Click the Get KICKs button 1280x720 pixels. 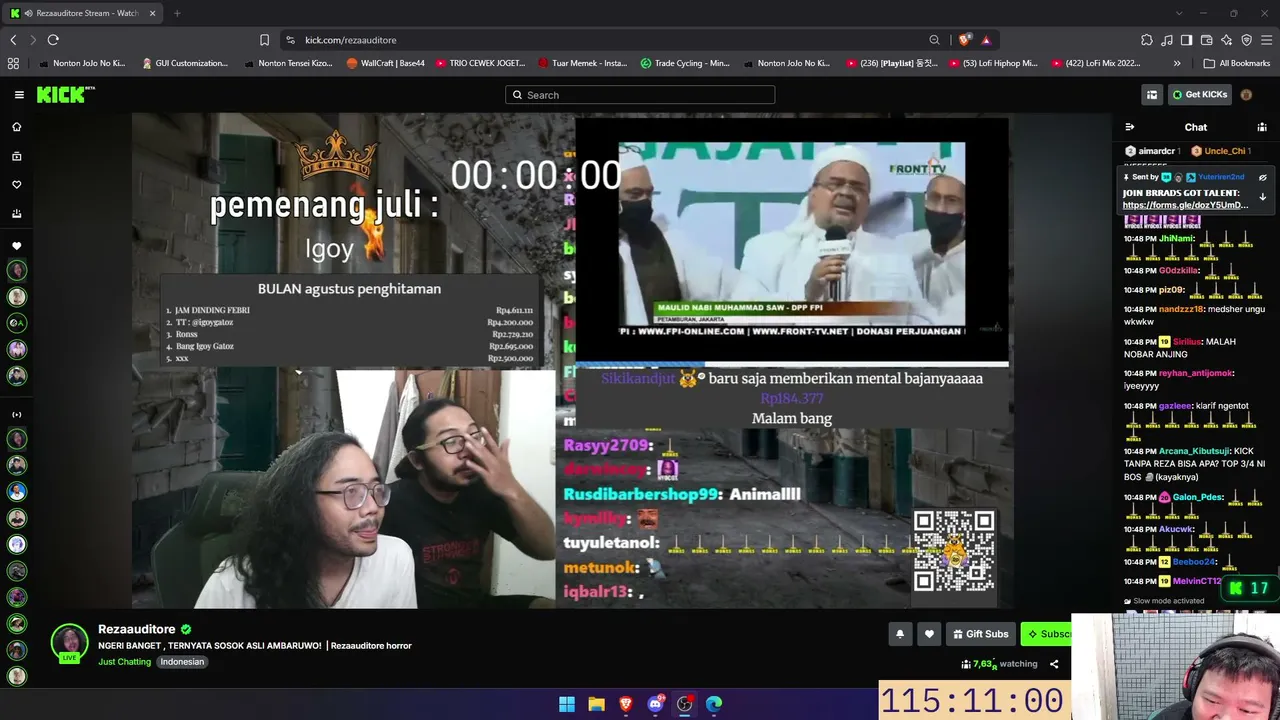(x=1200, y=95)
